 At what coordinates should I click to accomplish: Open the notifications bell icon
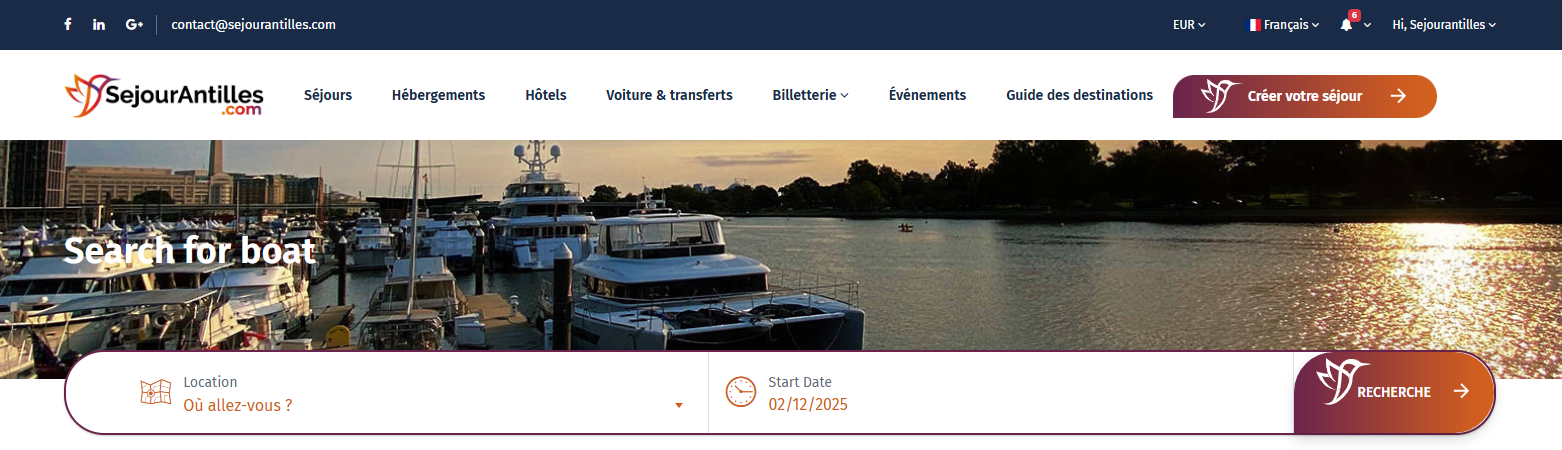1346,24
